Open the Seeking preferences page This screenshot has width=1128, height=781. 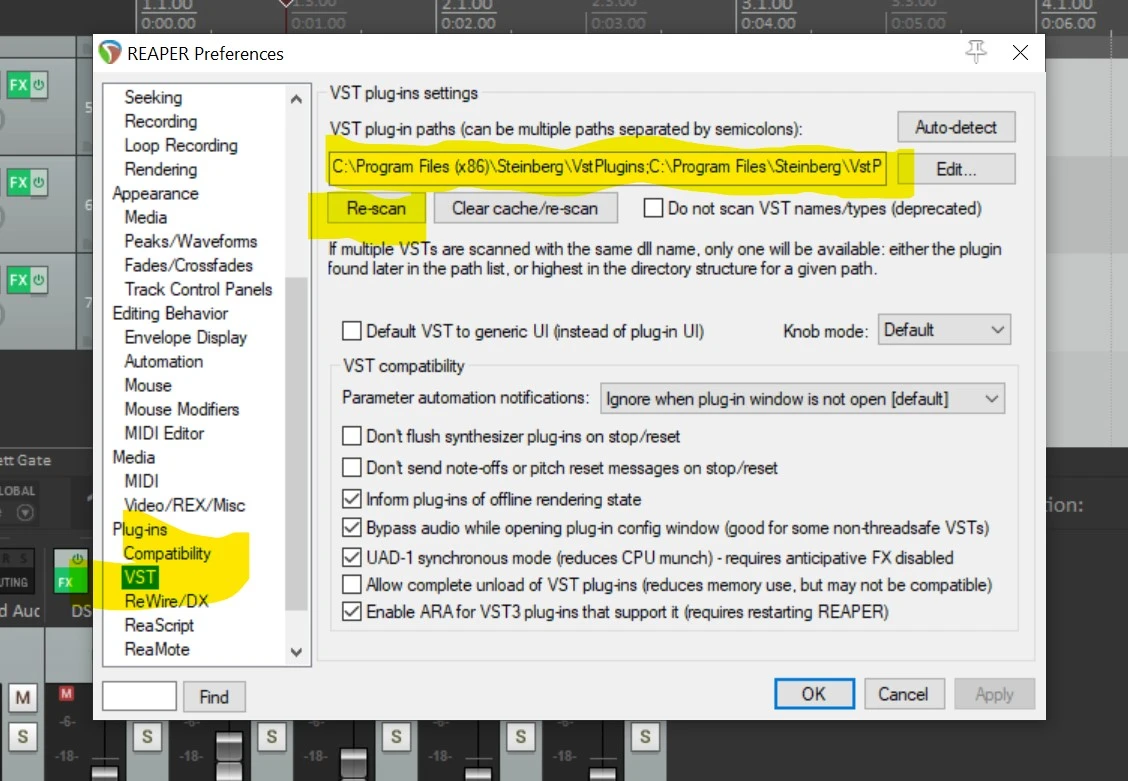point(153,97)
